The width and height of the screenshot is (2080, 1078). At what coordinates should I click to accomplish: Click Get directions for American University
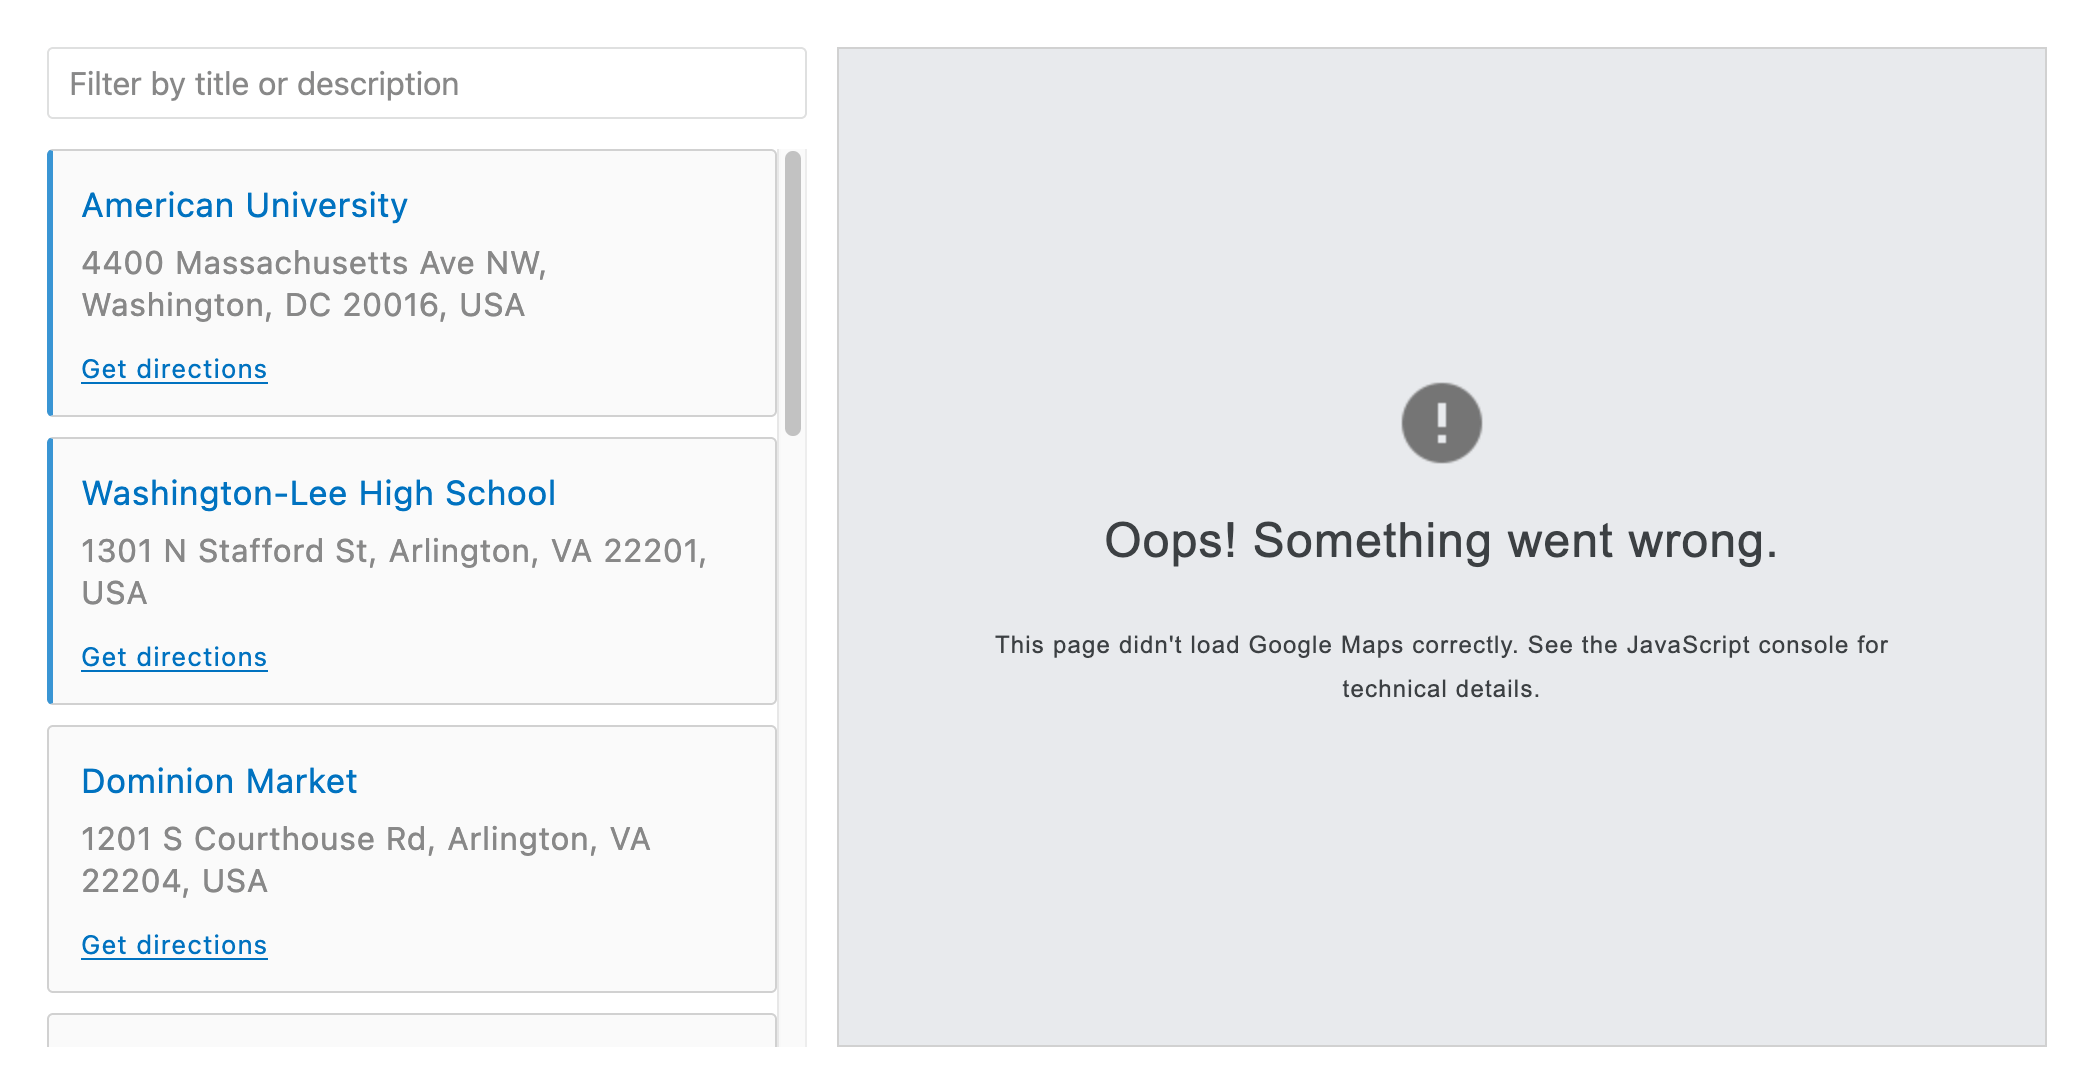173,368
